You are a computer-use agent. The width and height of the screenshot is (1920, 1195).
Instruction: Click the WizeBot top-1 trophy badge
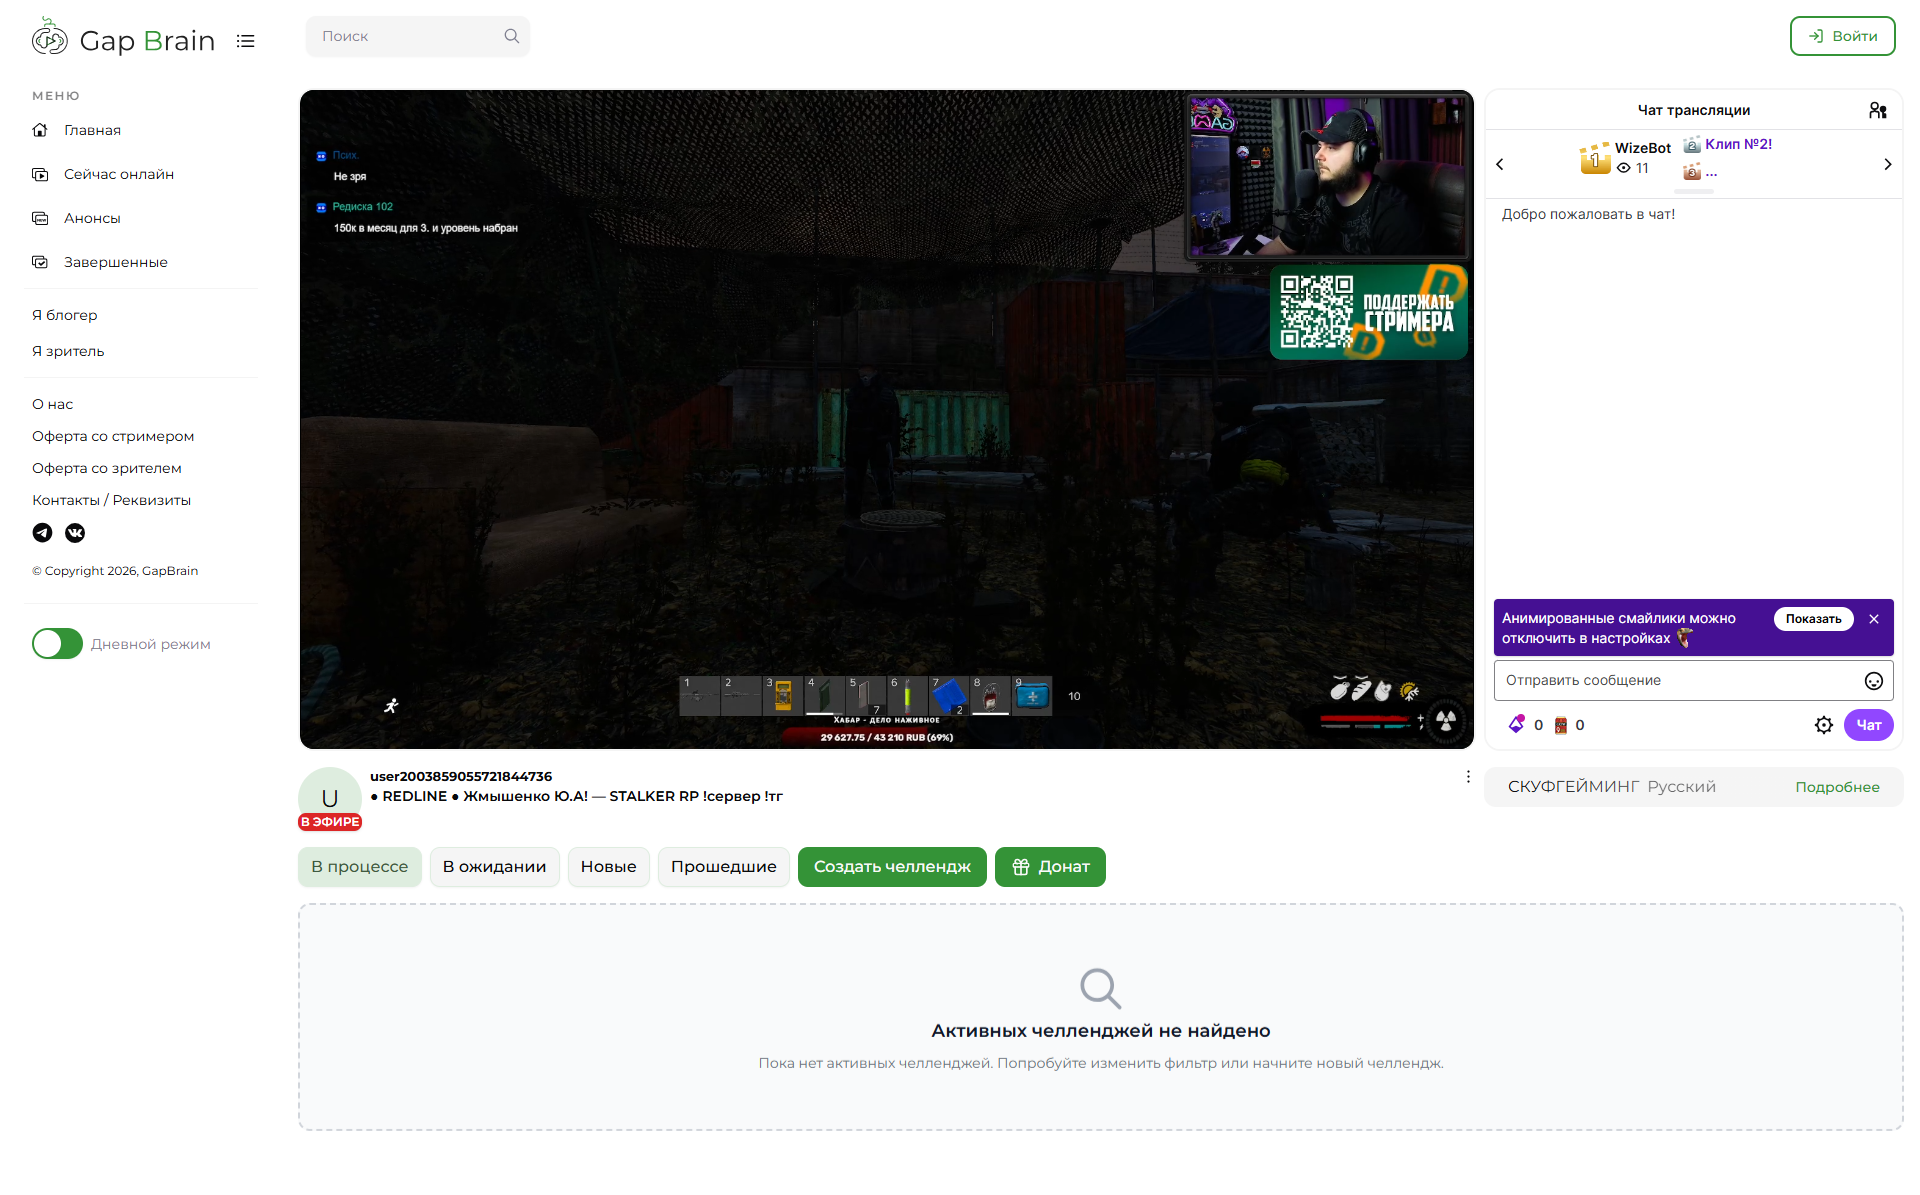1595,158
